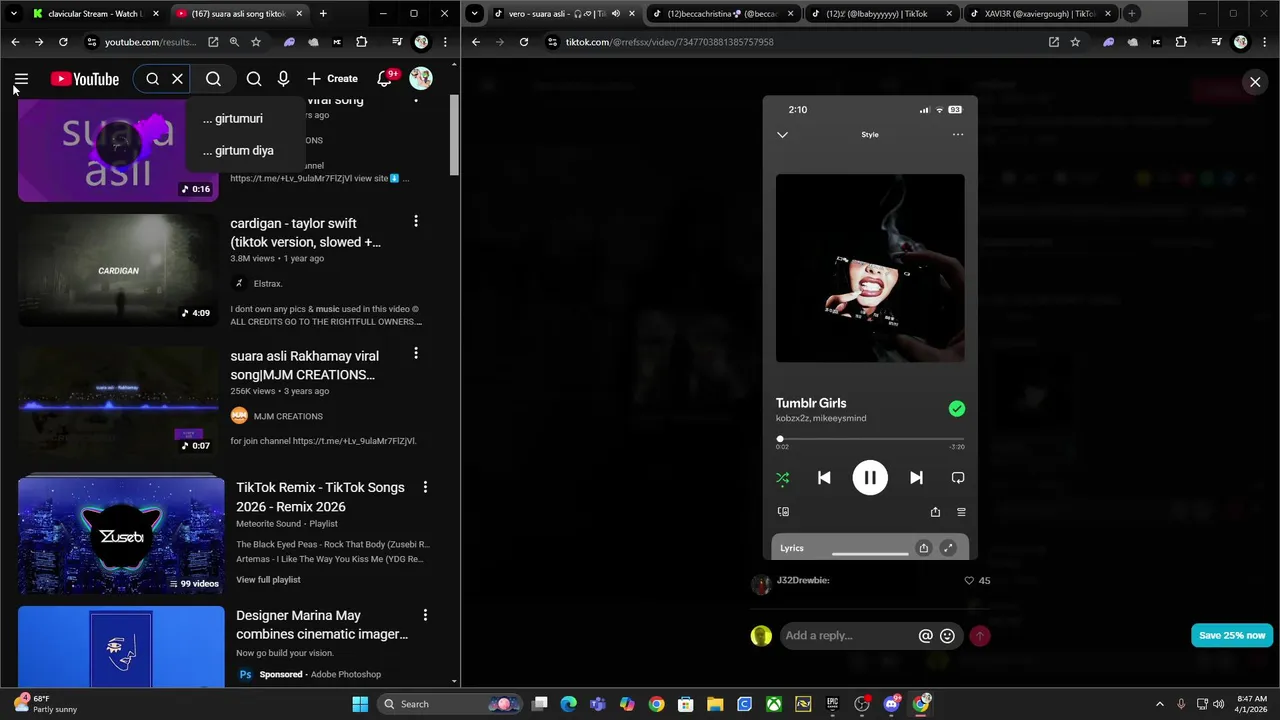Viewport: 1280px width, 720px height.
Task: Close the XAVI3R TikTok tab
Action: pyautogui.click(x=1108, y=14)
